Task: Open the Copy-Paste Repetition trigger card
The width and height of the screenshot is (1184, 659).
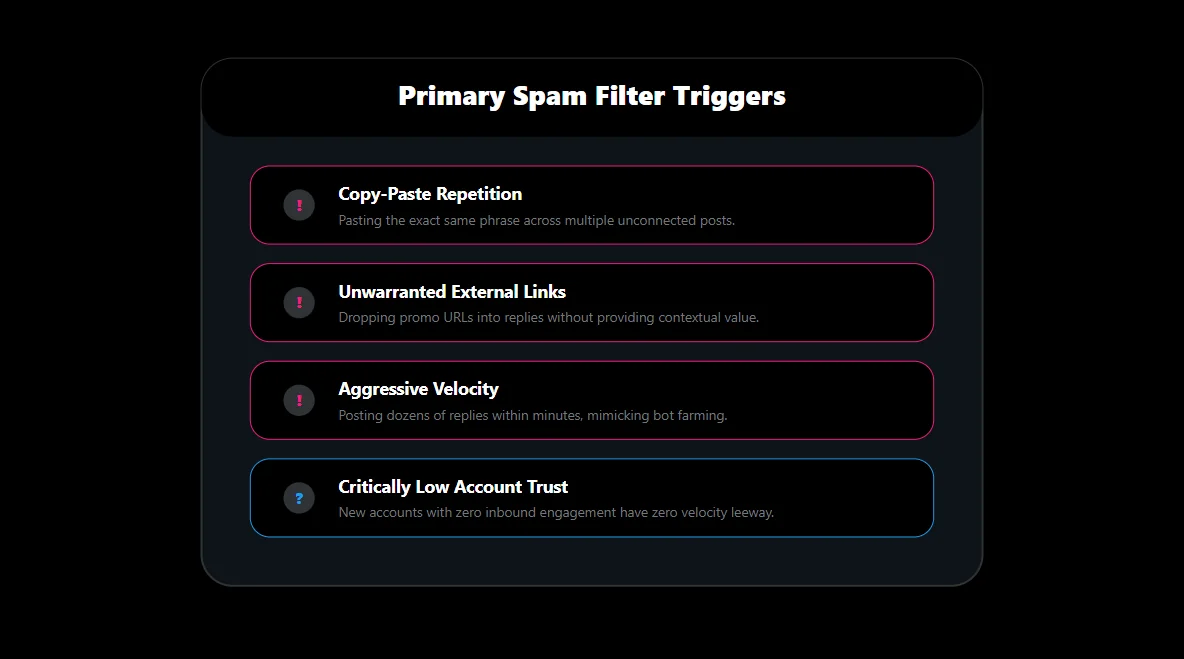Action: pyautogui.click(x=591, y=205)
